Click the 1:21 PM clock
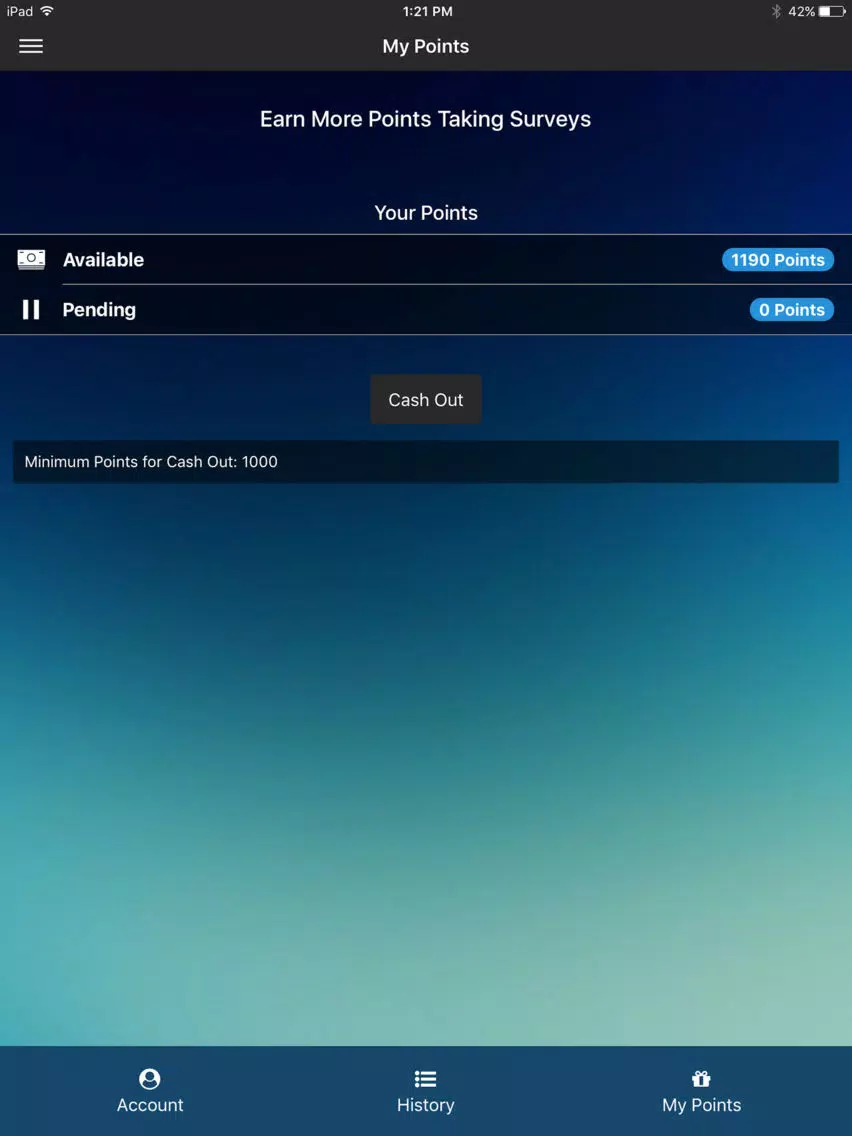The width and height of the screenshot is (852, 1136). coord(427,11)
